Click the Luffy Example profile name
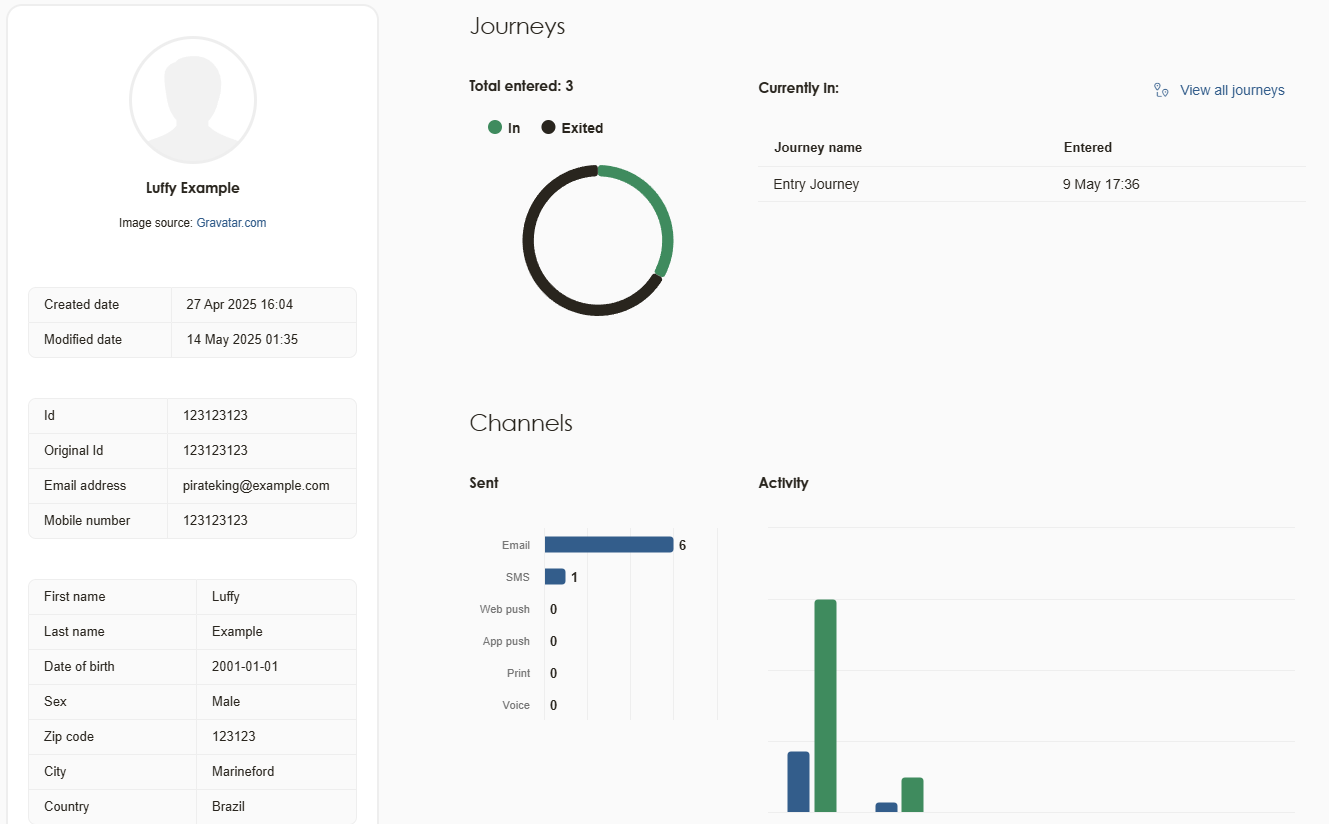The image size is (1329, 824). tap(193, 188)
